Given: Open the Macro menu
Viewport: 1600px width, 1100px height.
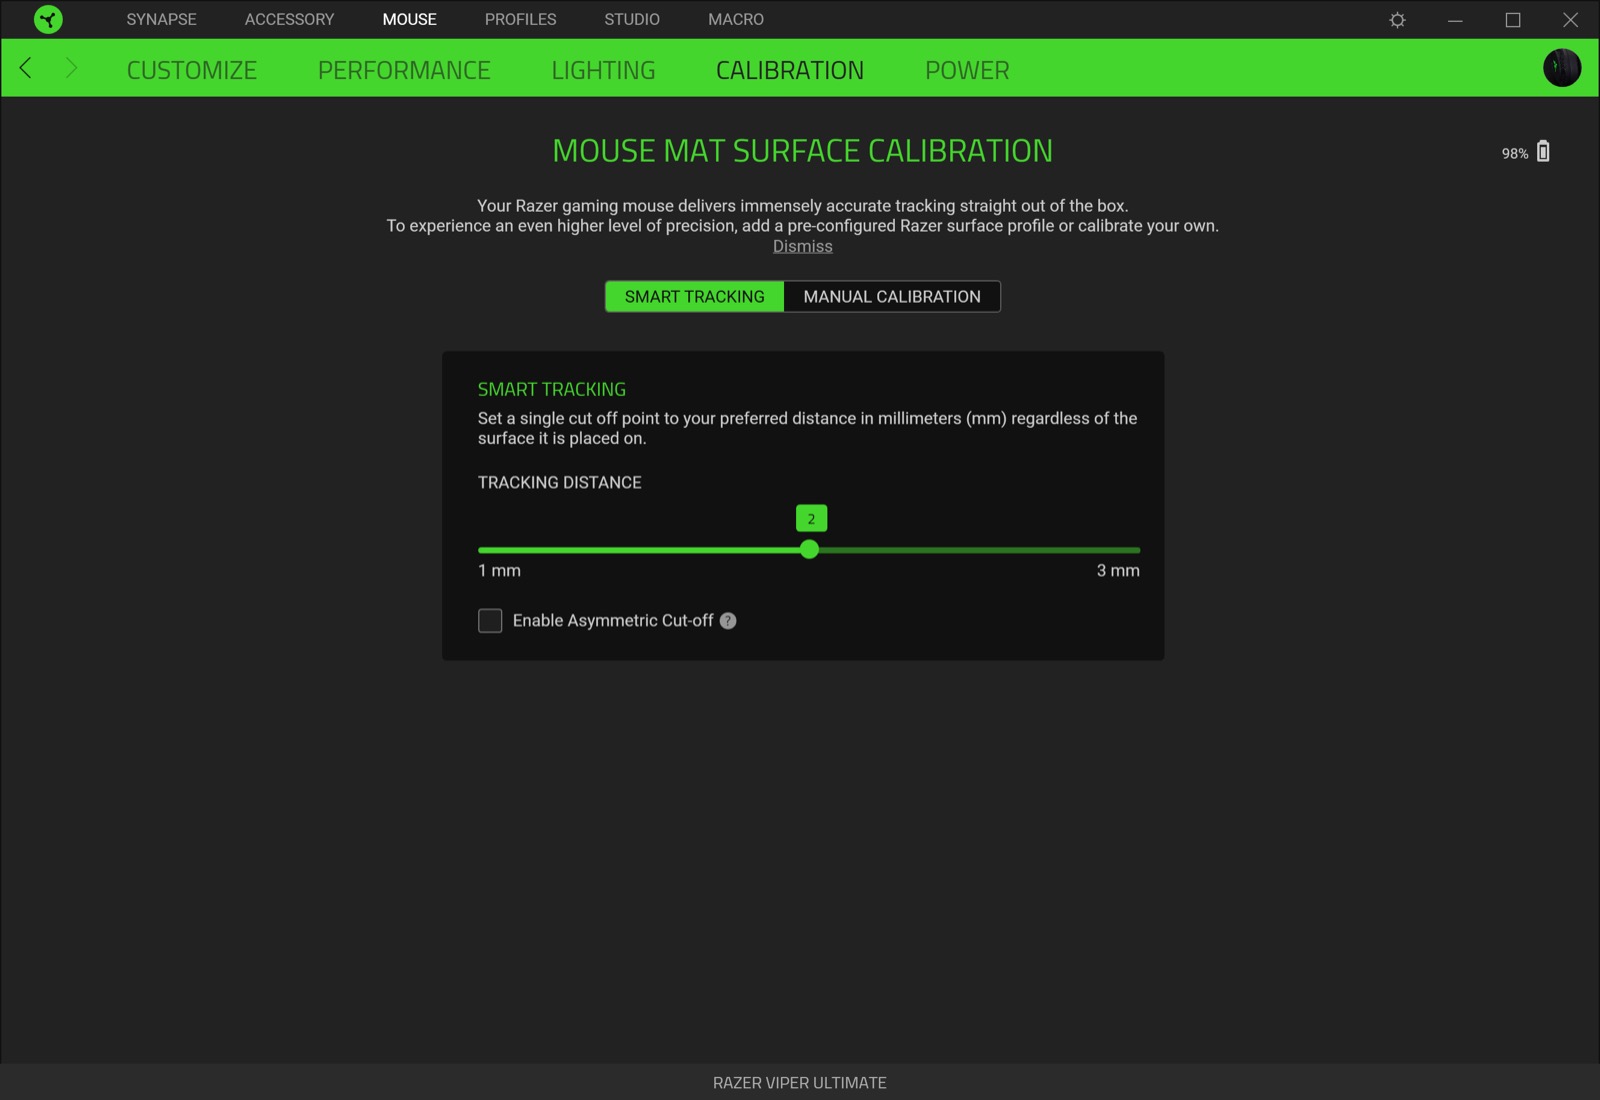Looking at the screenshot, I should tap(736, 19).
